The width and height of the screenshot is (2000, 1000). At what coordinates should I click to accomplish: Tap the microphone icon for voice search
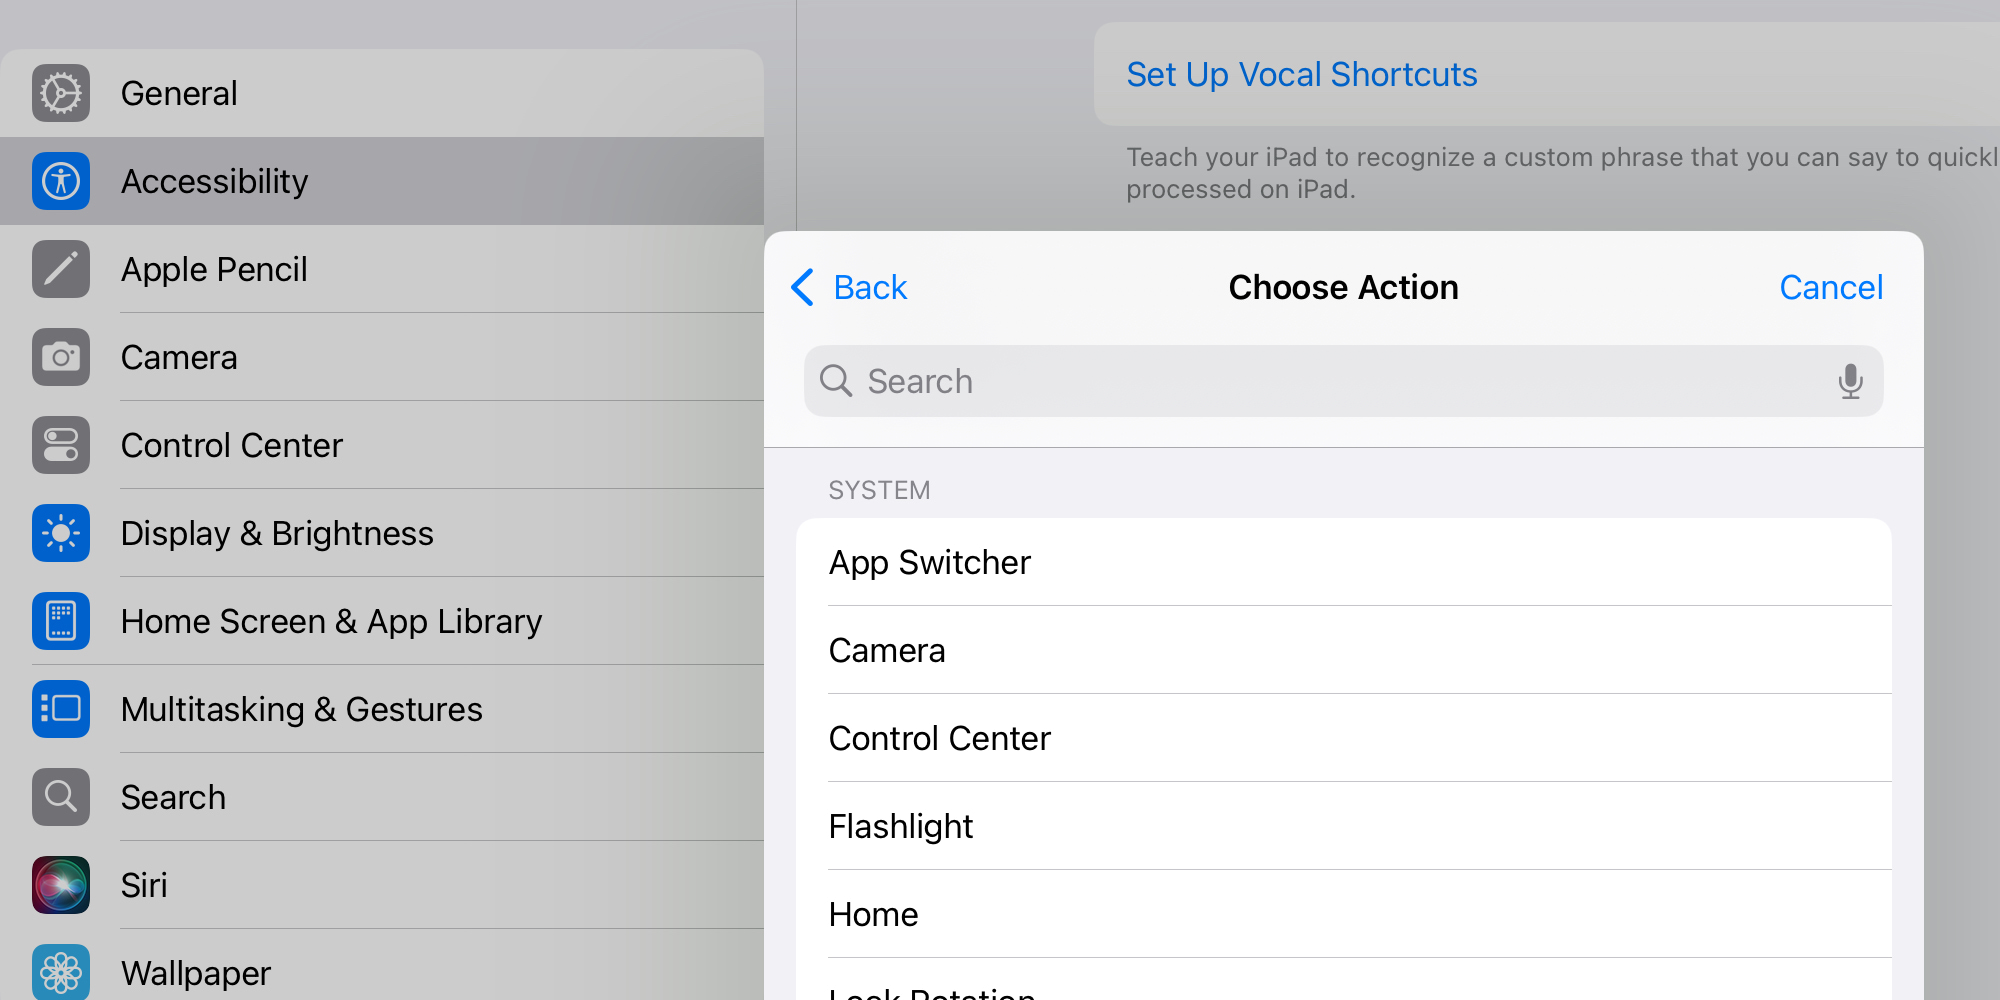(x=1851, y=381)
